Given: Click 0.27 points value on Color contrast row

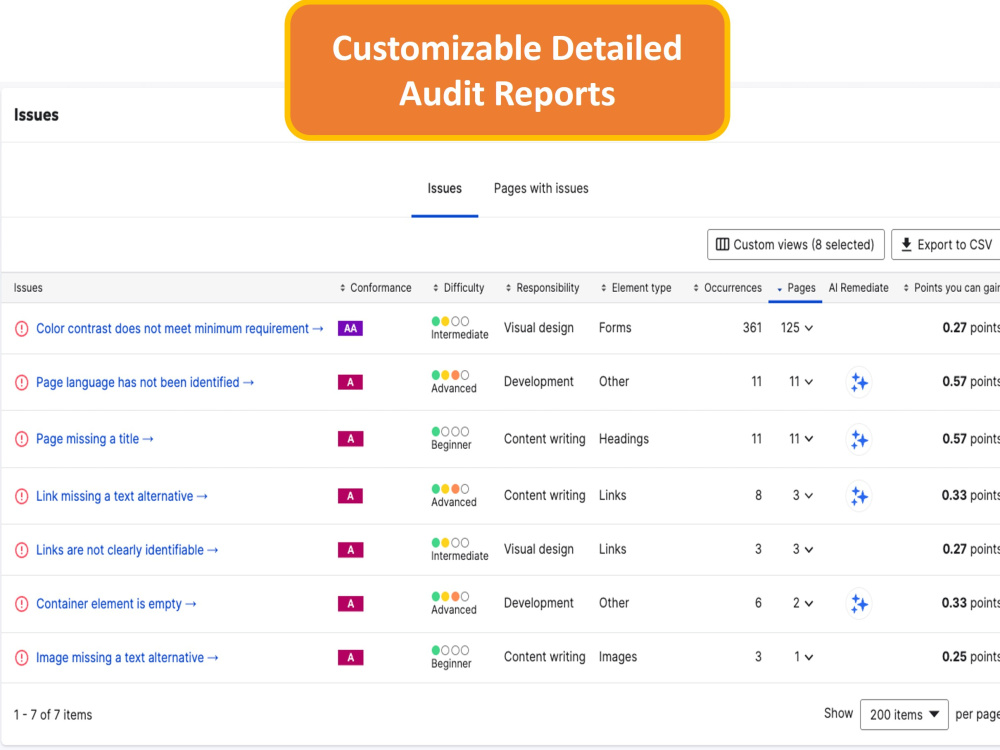Looking at the screenshot, I should [971, 328].
